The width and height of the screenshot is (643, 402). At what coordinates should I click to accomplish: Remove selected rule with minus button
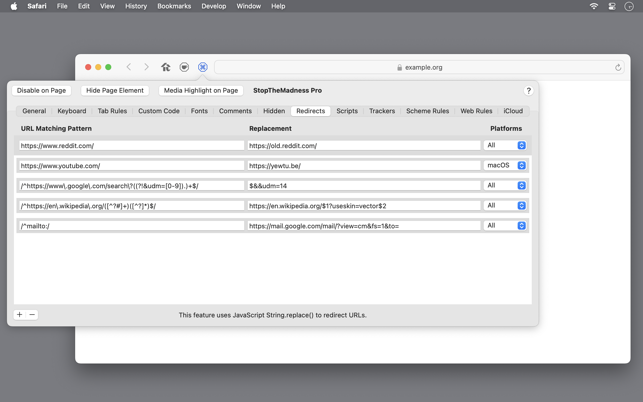pyautogui.click(x=32, y=315)
